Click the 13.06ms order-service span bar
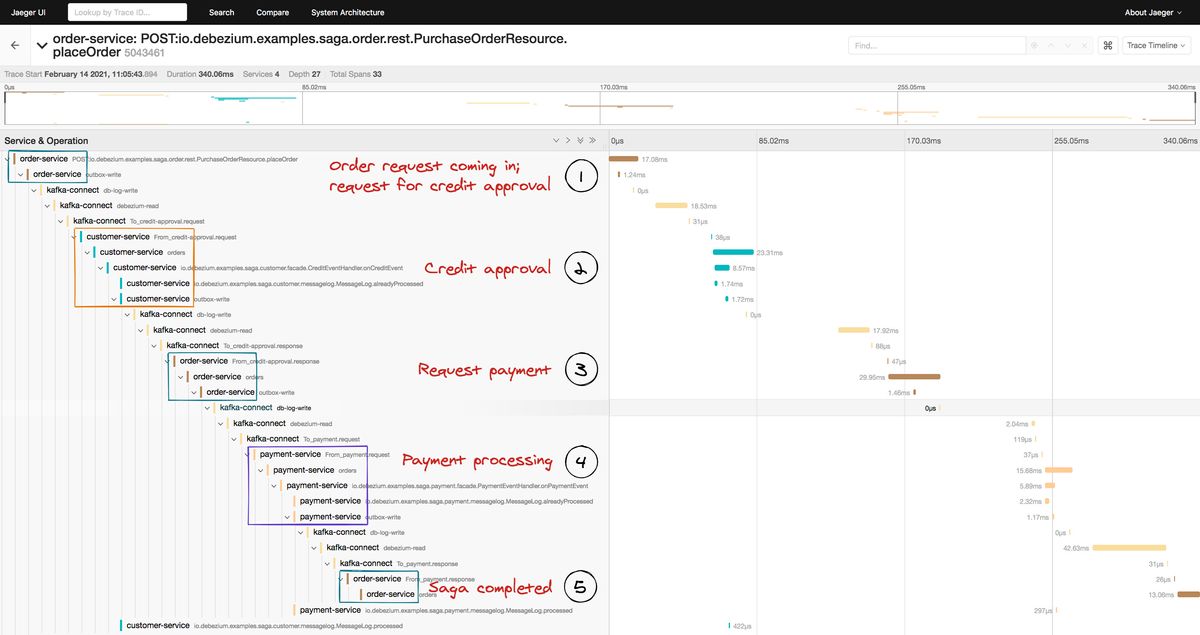 tap(1188, 594)
